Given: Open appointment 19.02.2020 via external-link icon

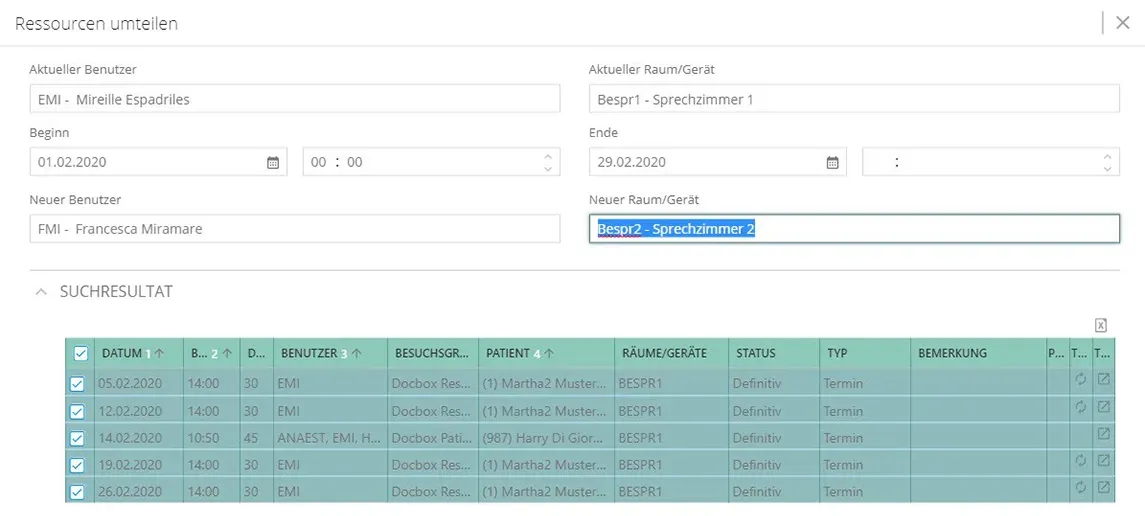Looking at the screenshot, I should (x=1103, y=461).
